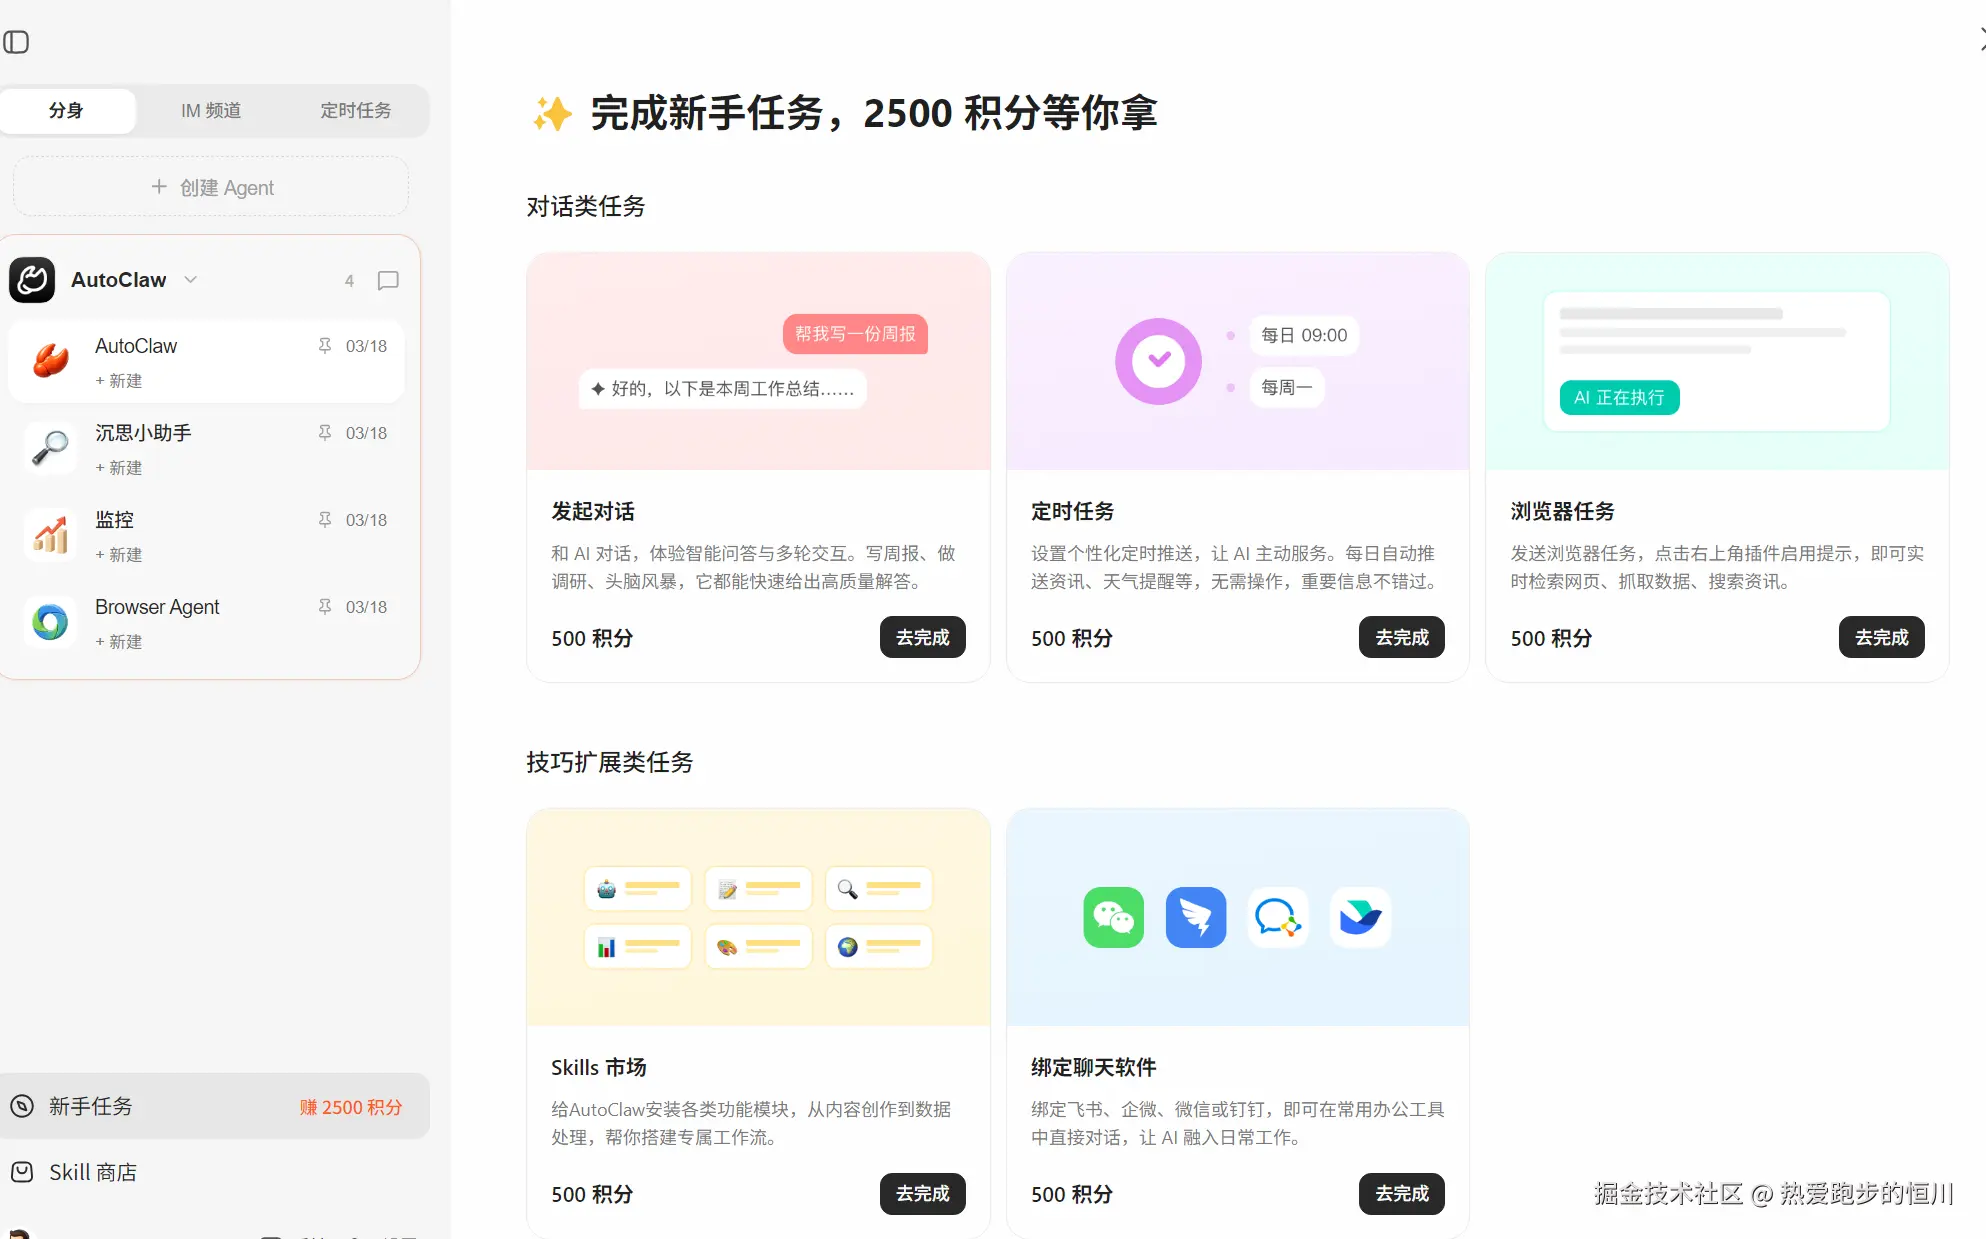Click the 创建 Agent button
The height and width of the screenshot is (1239, 1986).
click(x=211, y=187)
